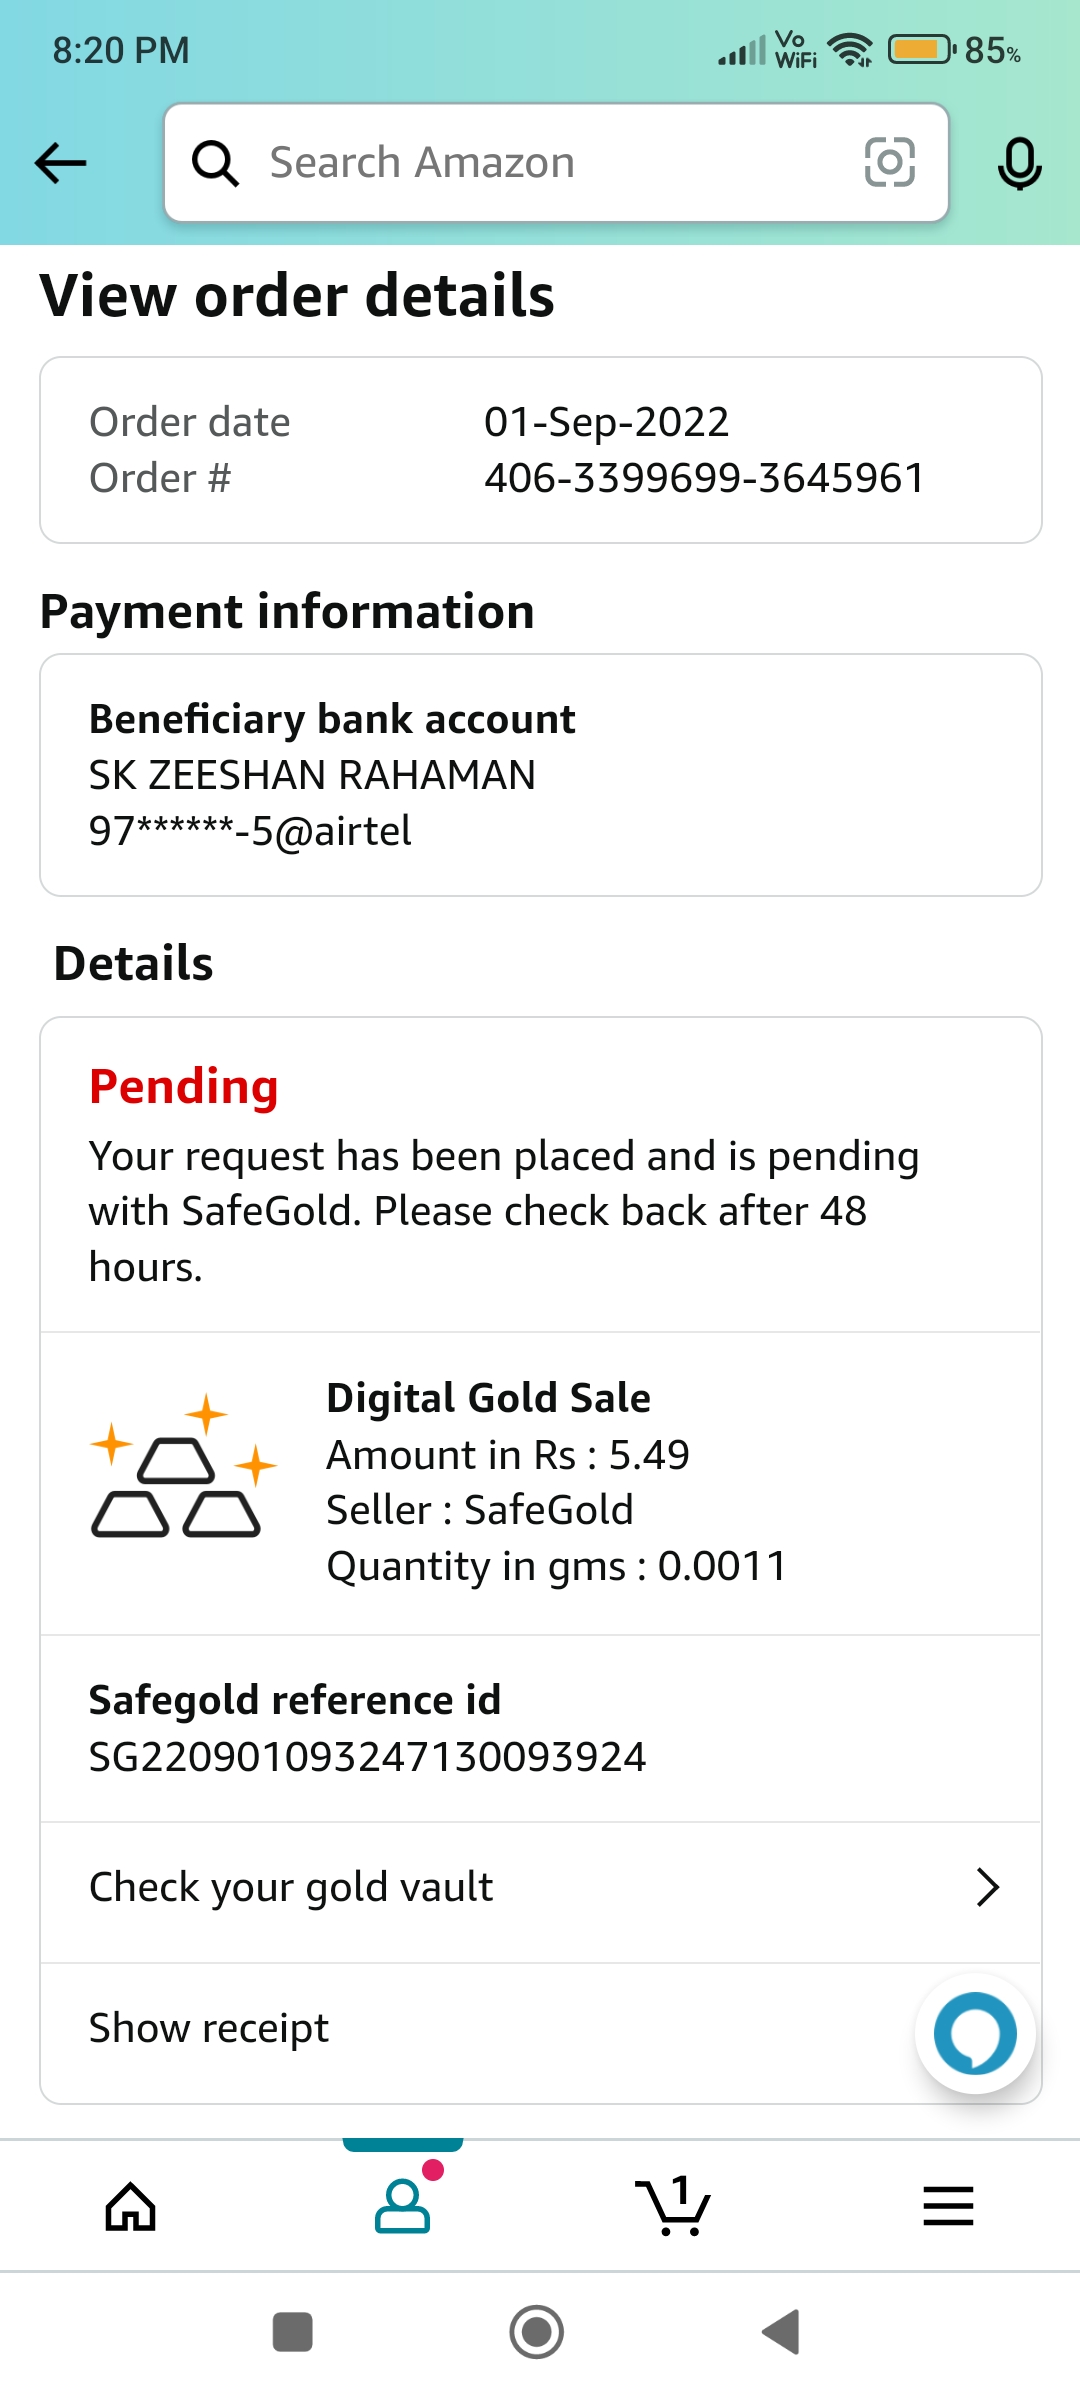The image size is (1080, 2400).
Task: Go to the Home tab
Action: coord(131,2206)
